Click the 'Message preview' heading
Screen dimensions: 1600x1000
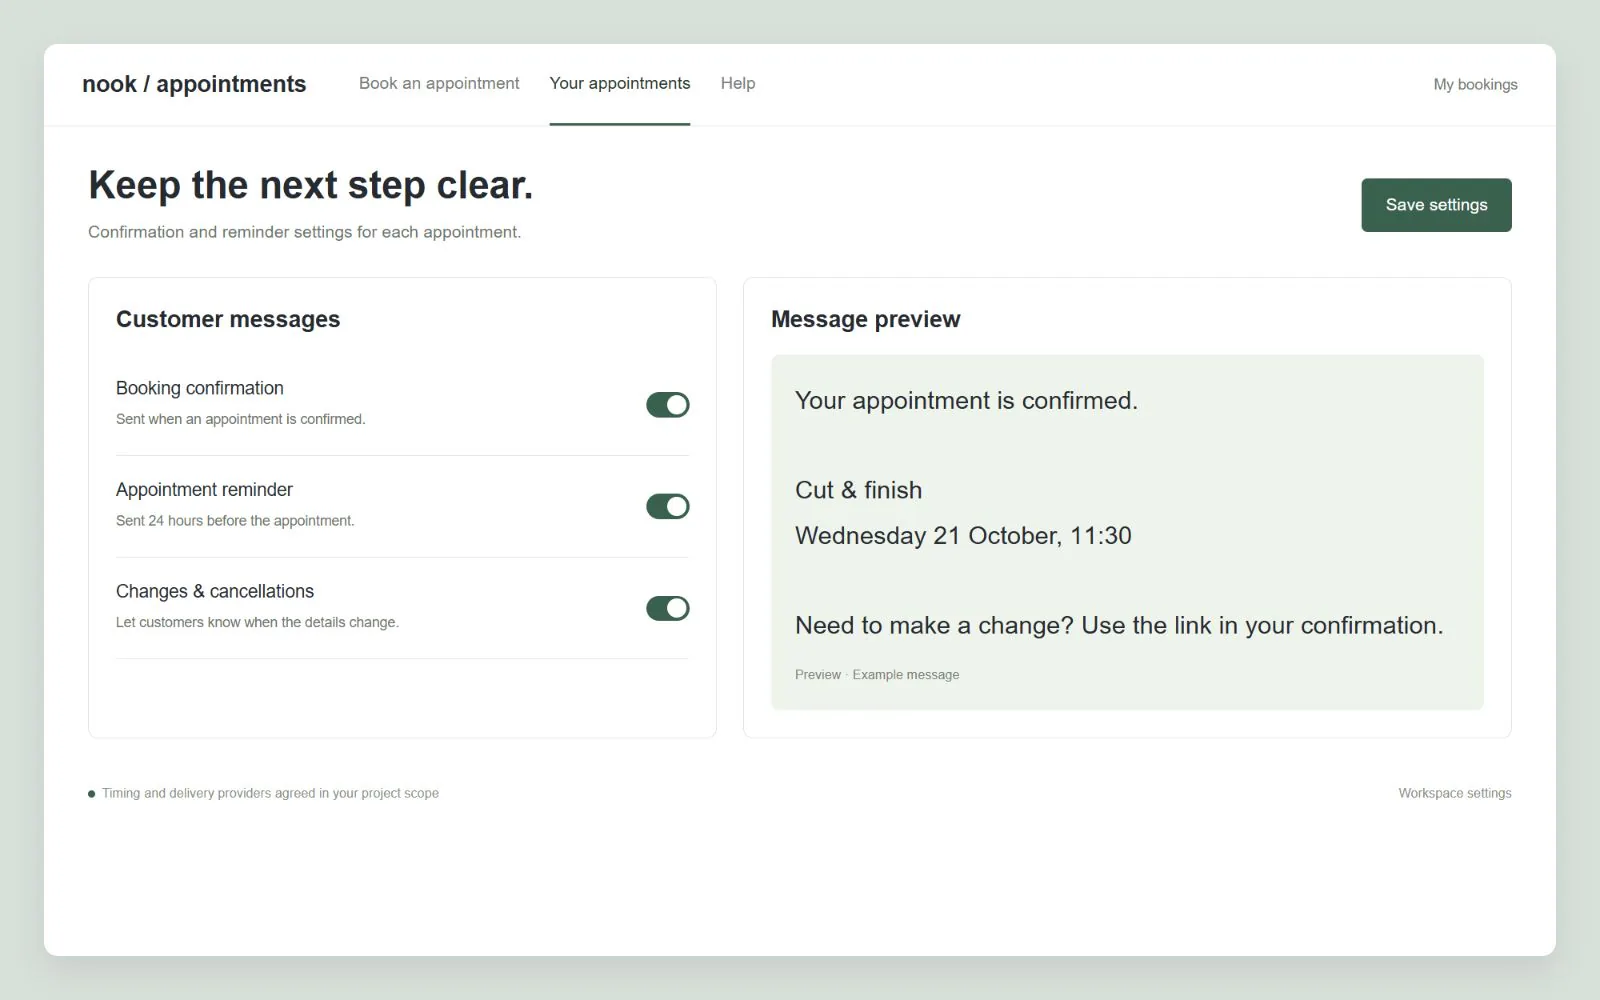point(866,319)
